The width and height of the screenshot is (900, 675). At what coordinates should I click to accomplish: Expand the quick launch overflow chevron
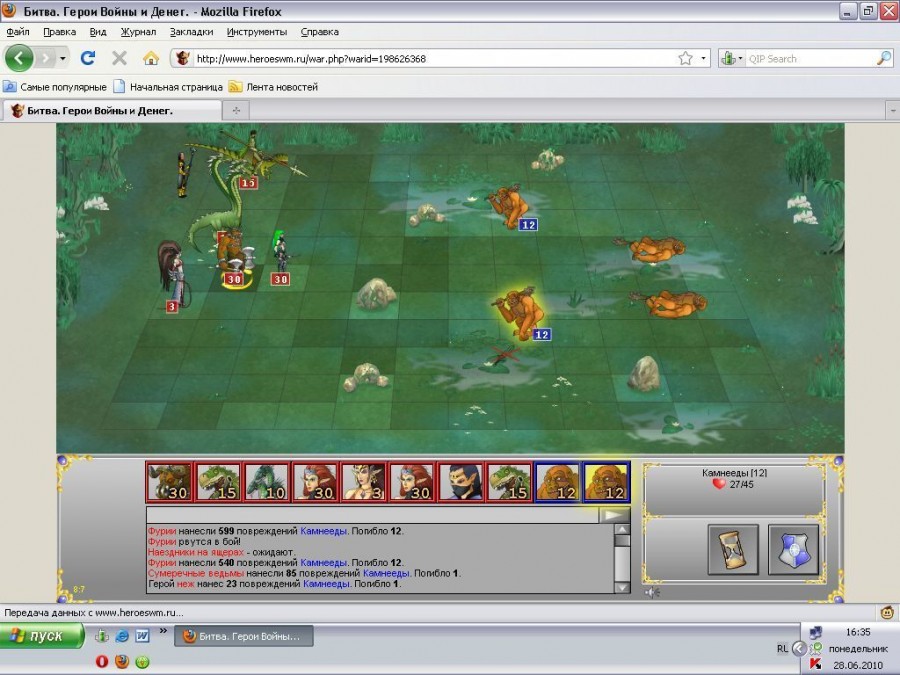(x=163, y=631)
